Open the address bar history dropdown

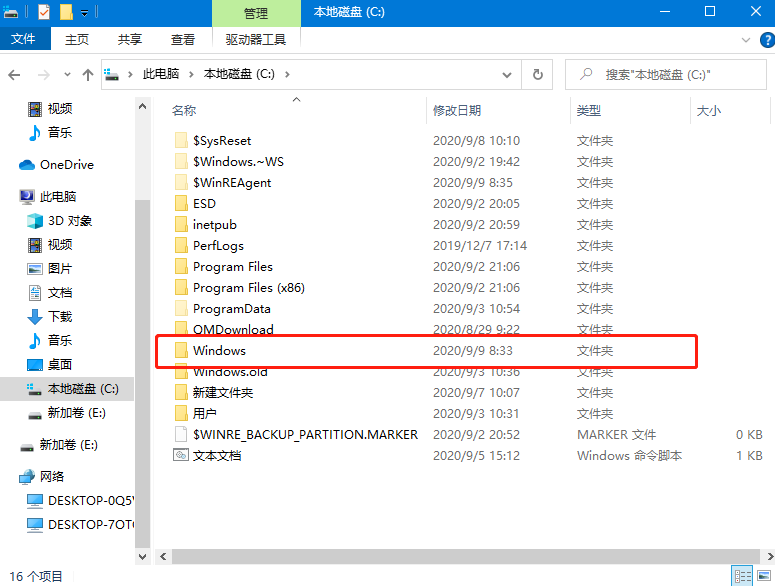pyautogui.click(x=507, y=75)
